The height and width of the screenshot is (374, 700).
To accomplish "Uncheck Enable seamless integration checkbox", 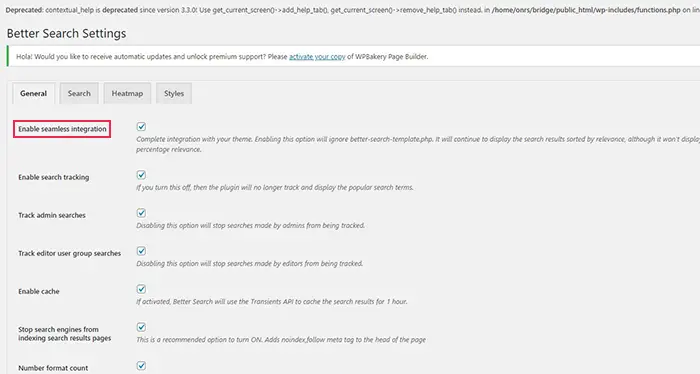I will 141,127.
